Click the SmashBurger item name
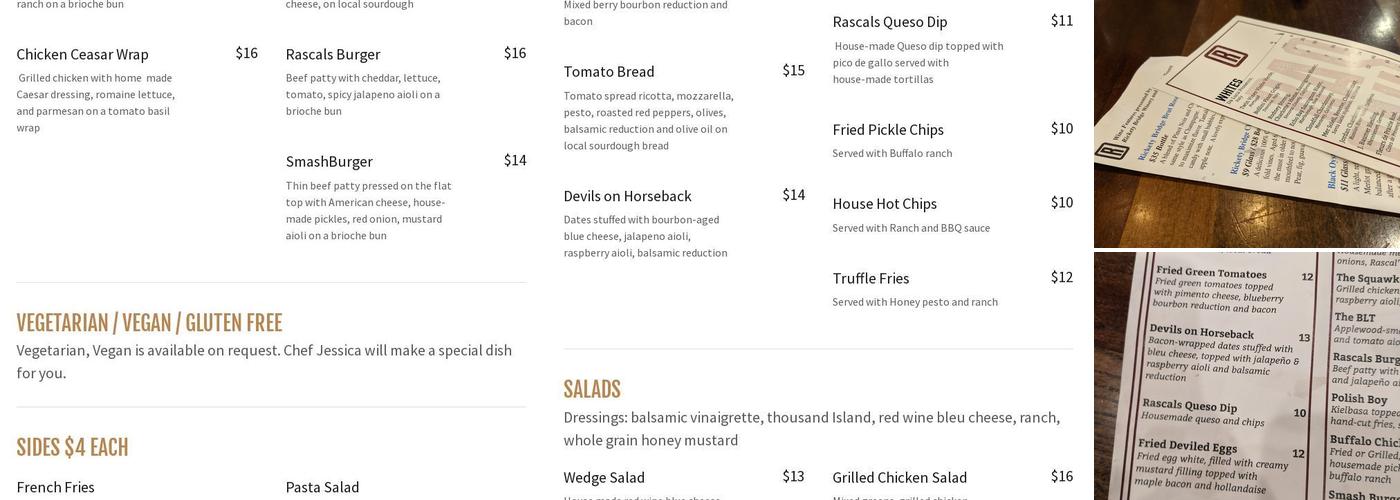 (x=329, y=161)
